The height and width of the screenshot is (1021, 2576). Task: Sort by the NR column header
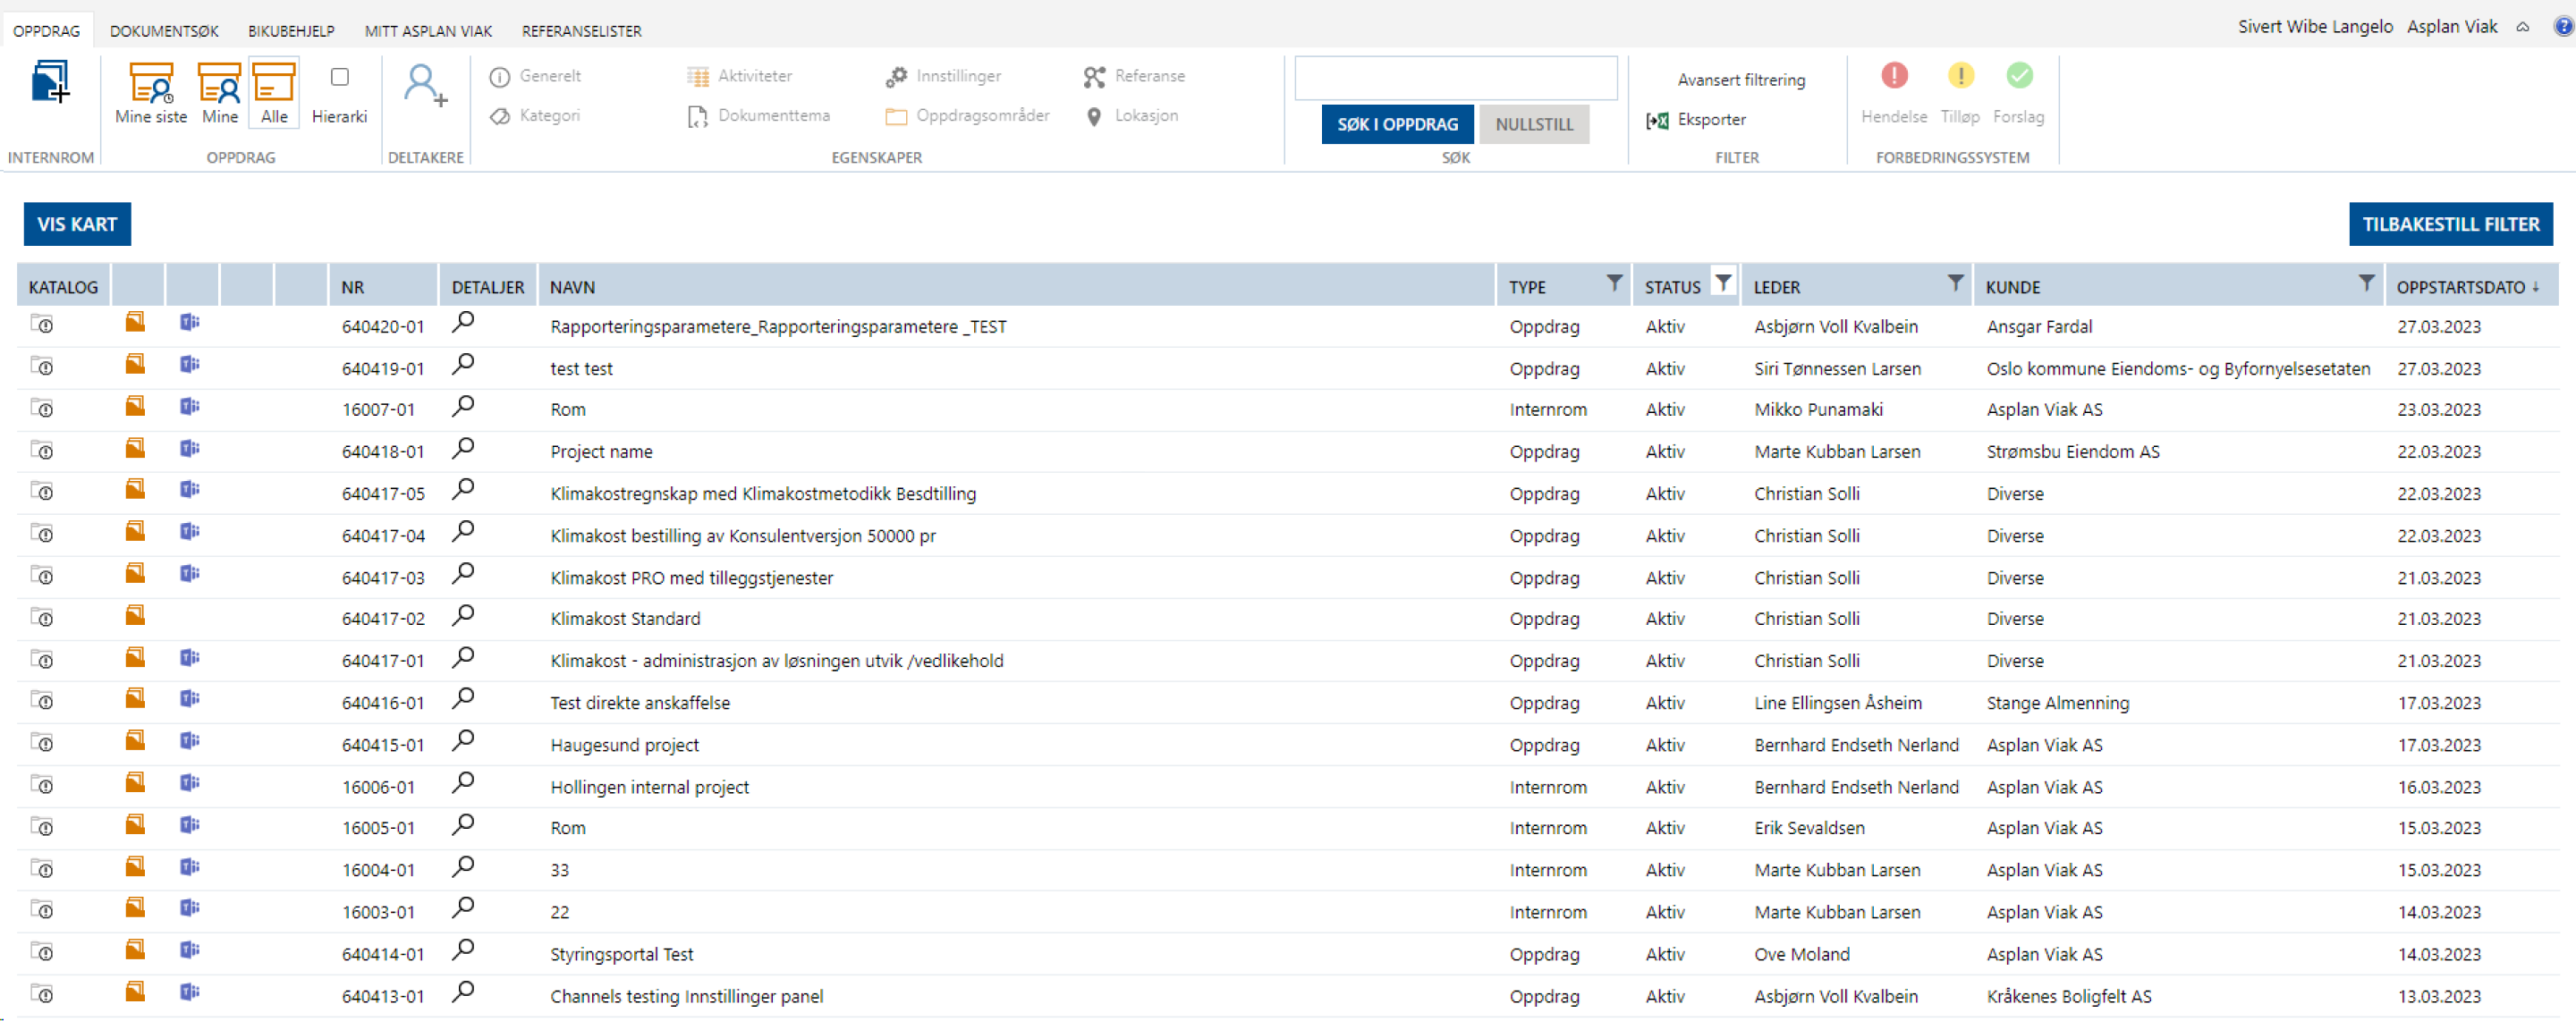pyautogui.click(x=353, y=288)
